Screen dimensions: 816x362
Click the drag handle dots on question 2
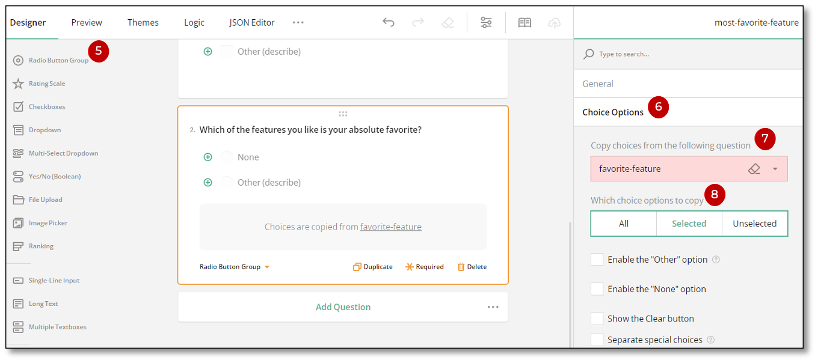343,113
